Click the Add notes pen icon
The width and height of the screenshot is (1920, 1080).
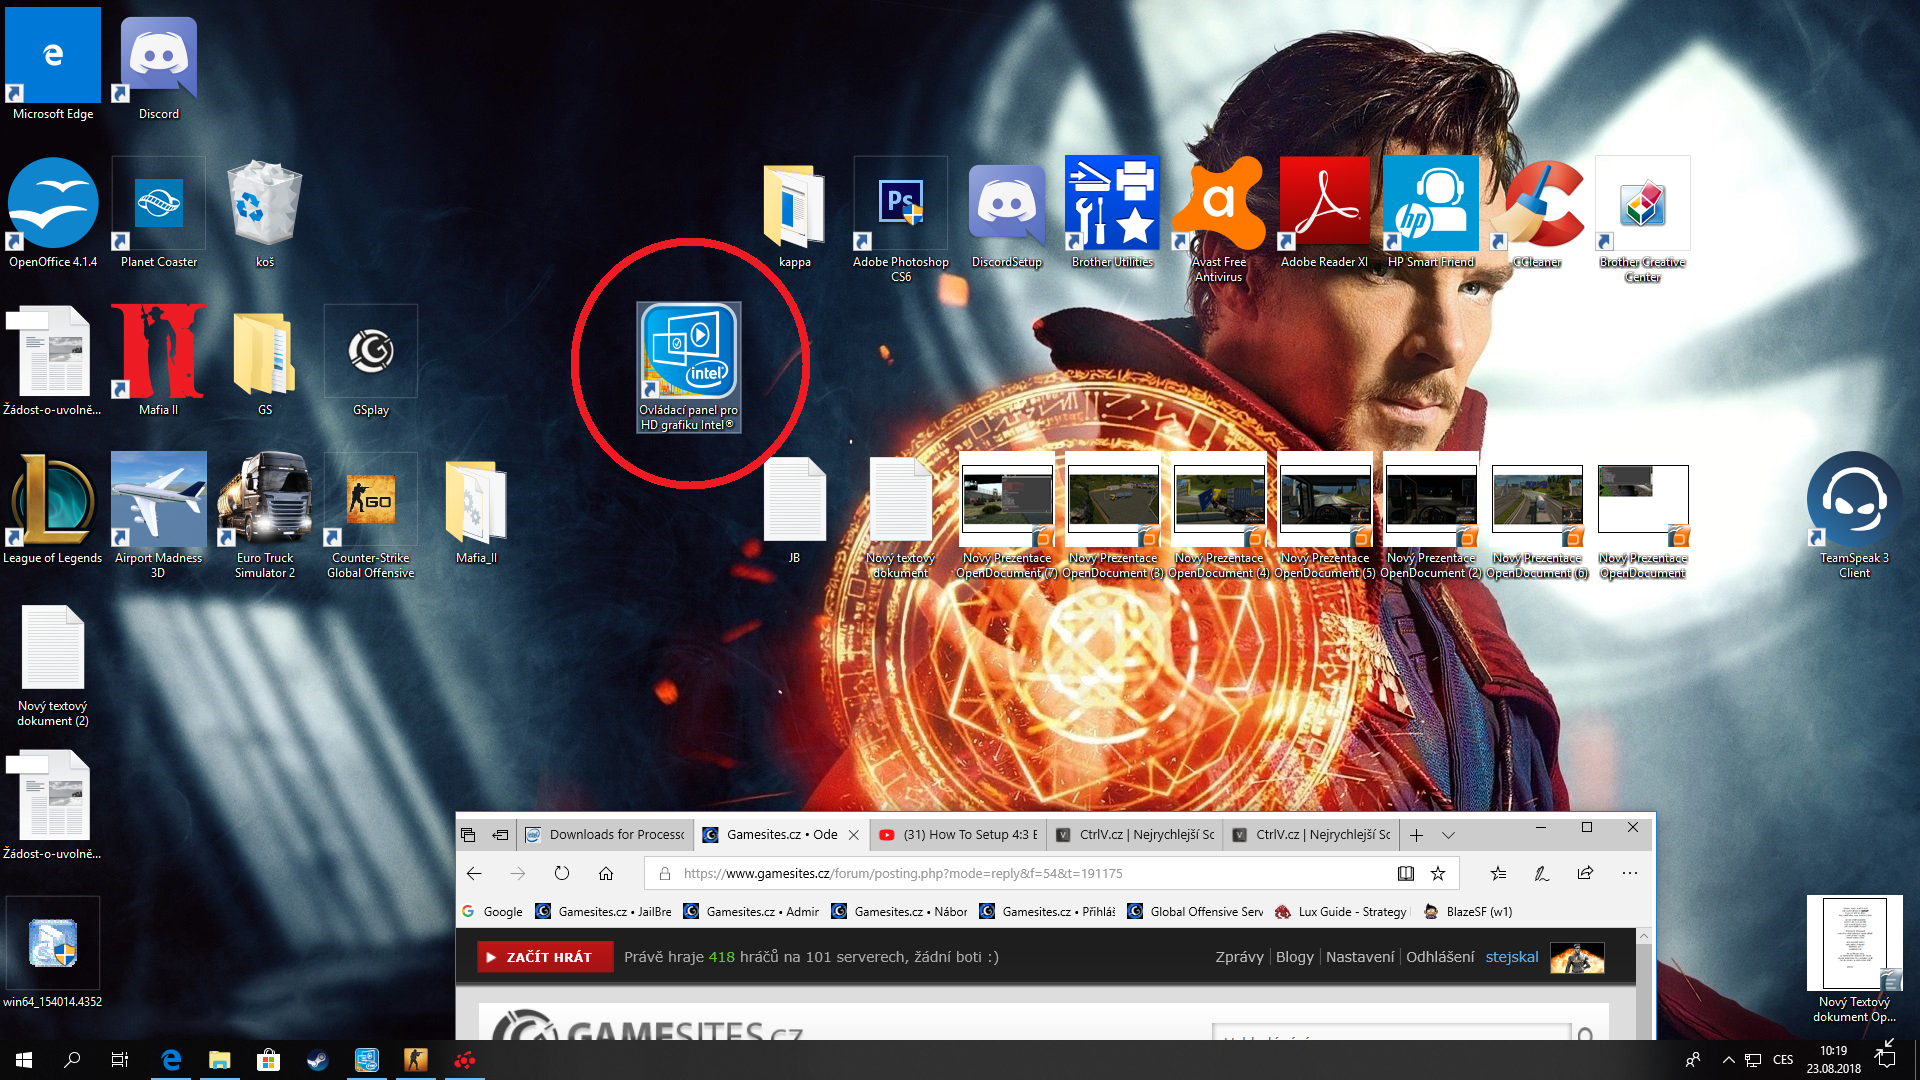[x=1542, y=873]
